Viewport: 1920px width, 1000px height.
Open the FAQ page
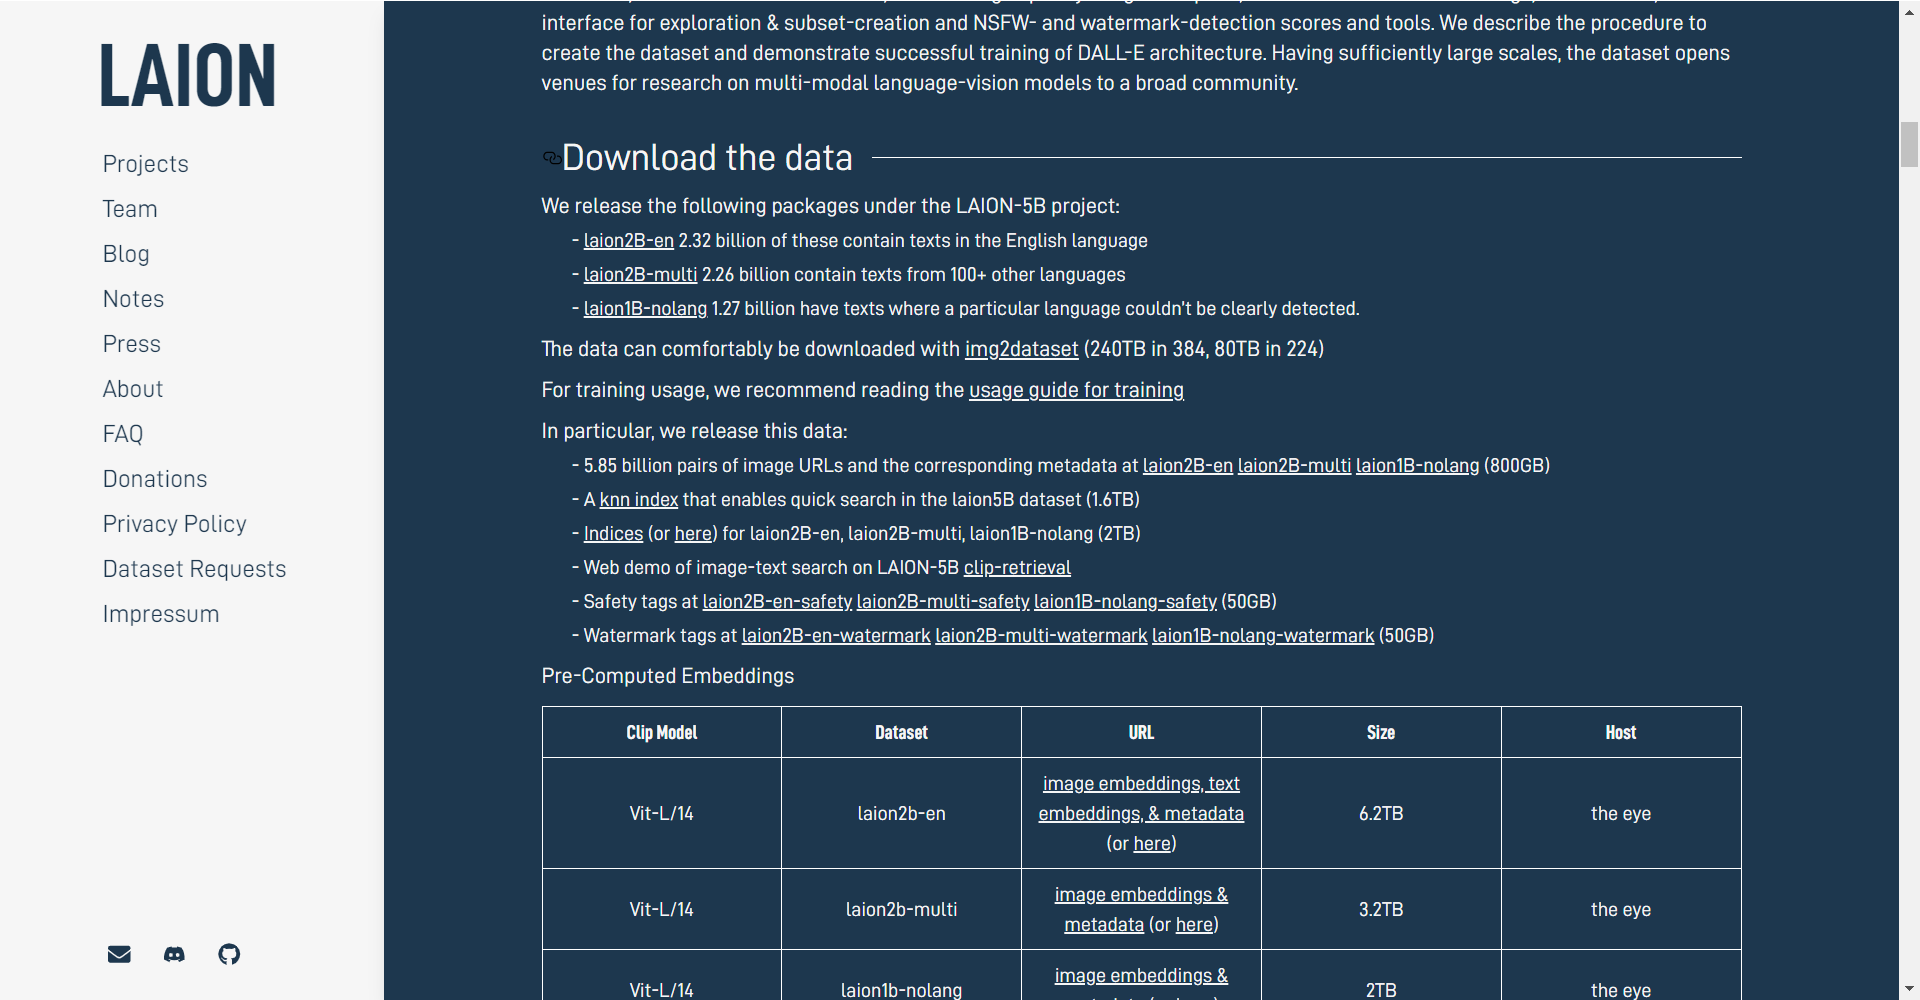(x=123, y=434)
